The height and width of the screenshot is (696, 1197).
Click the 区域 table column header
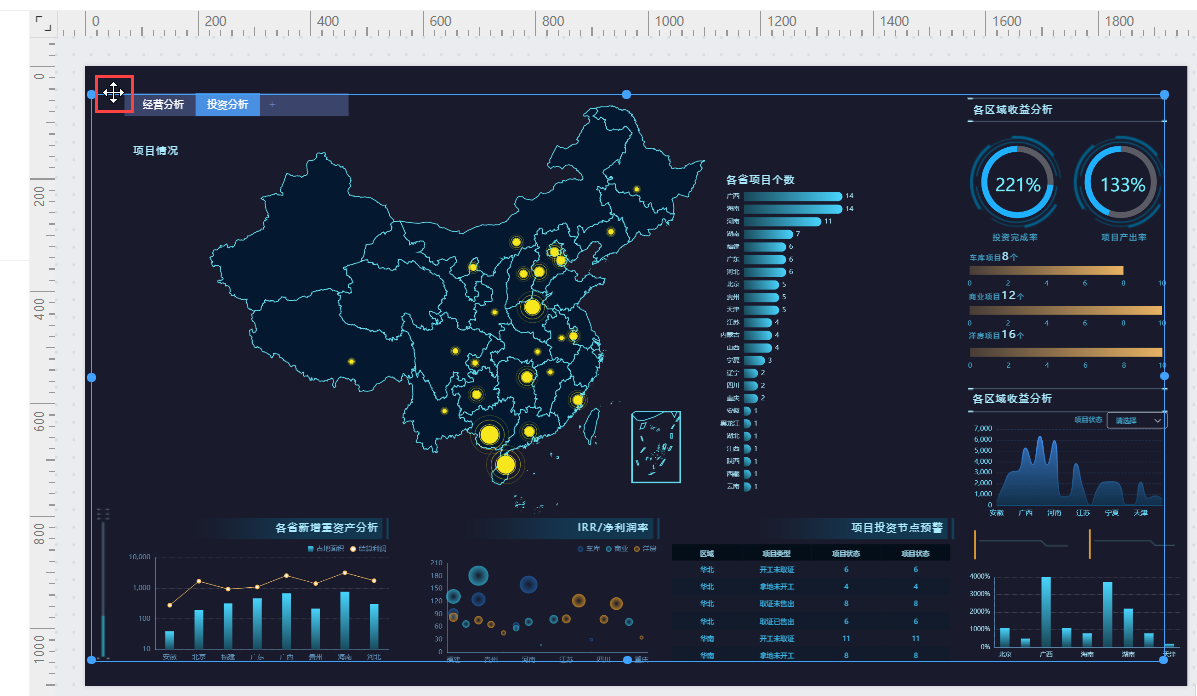707,553
